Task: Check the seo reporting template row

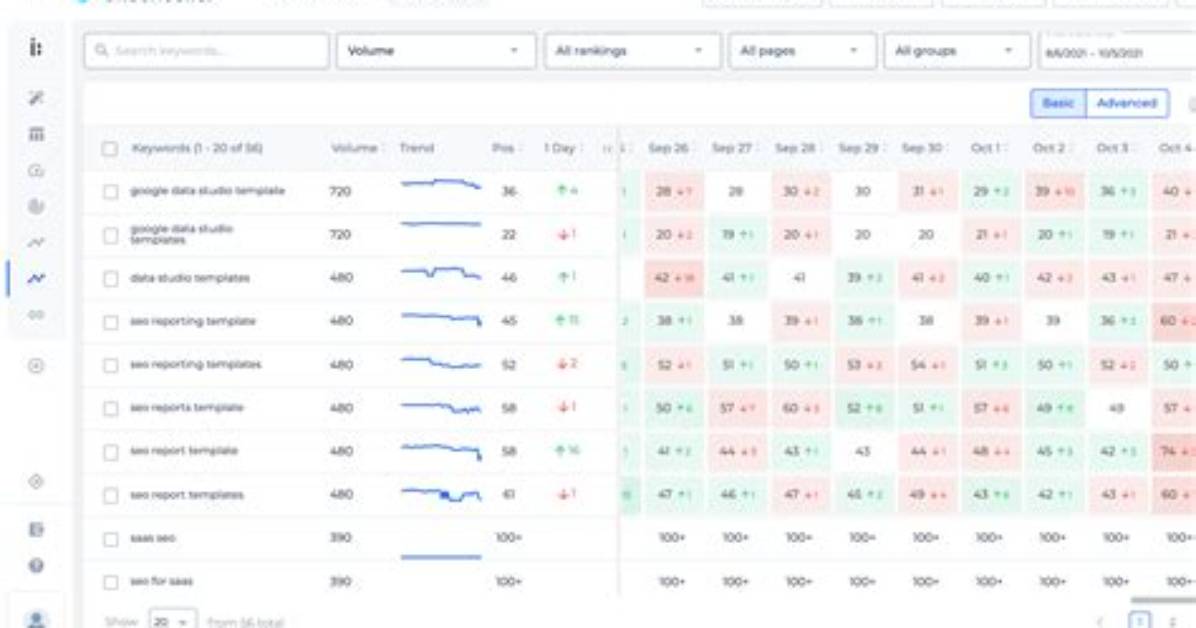Action: pos(111,322)
